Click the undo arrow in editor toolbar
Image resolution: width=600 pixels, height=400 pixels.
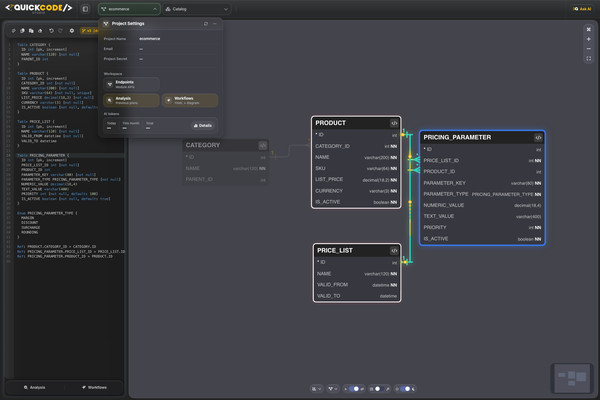tap(51, 31)
